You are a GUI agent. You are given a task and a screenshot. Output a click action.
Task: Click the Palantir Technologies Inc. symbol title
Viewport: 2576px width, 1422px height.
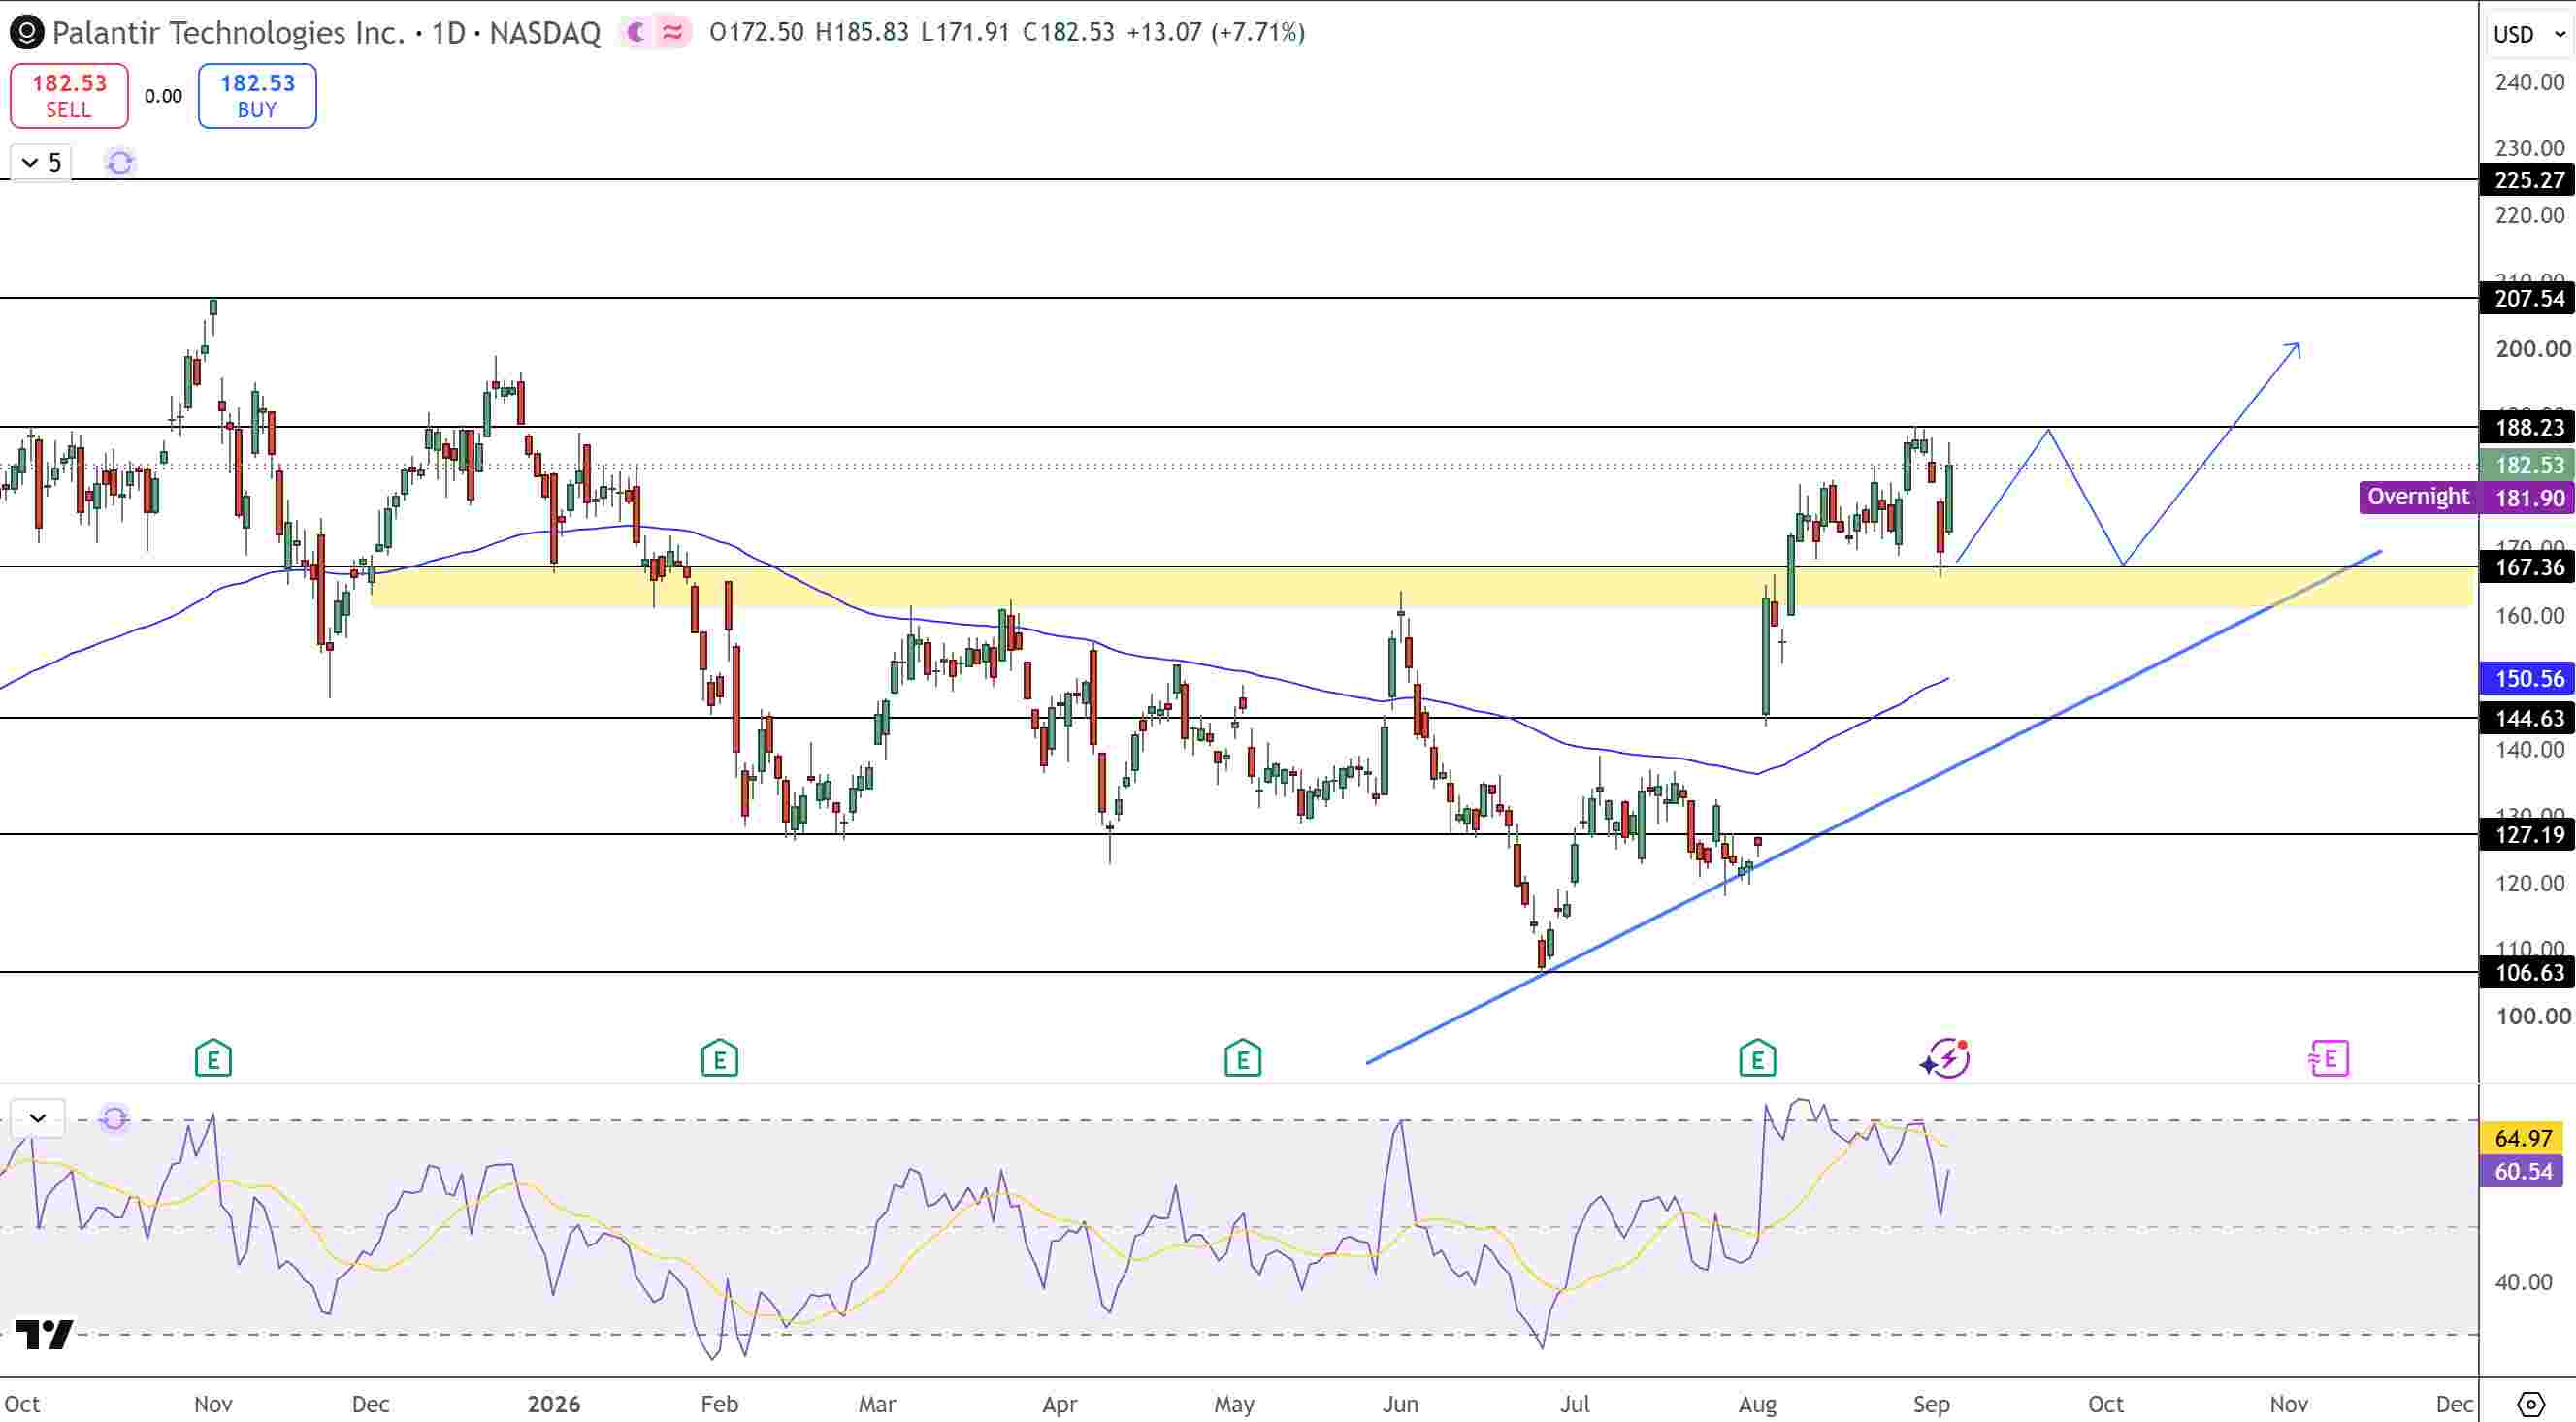click(228, 33)
